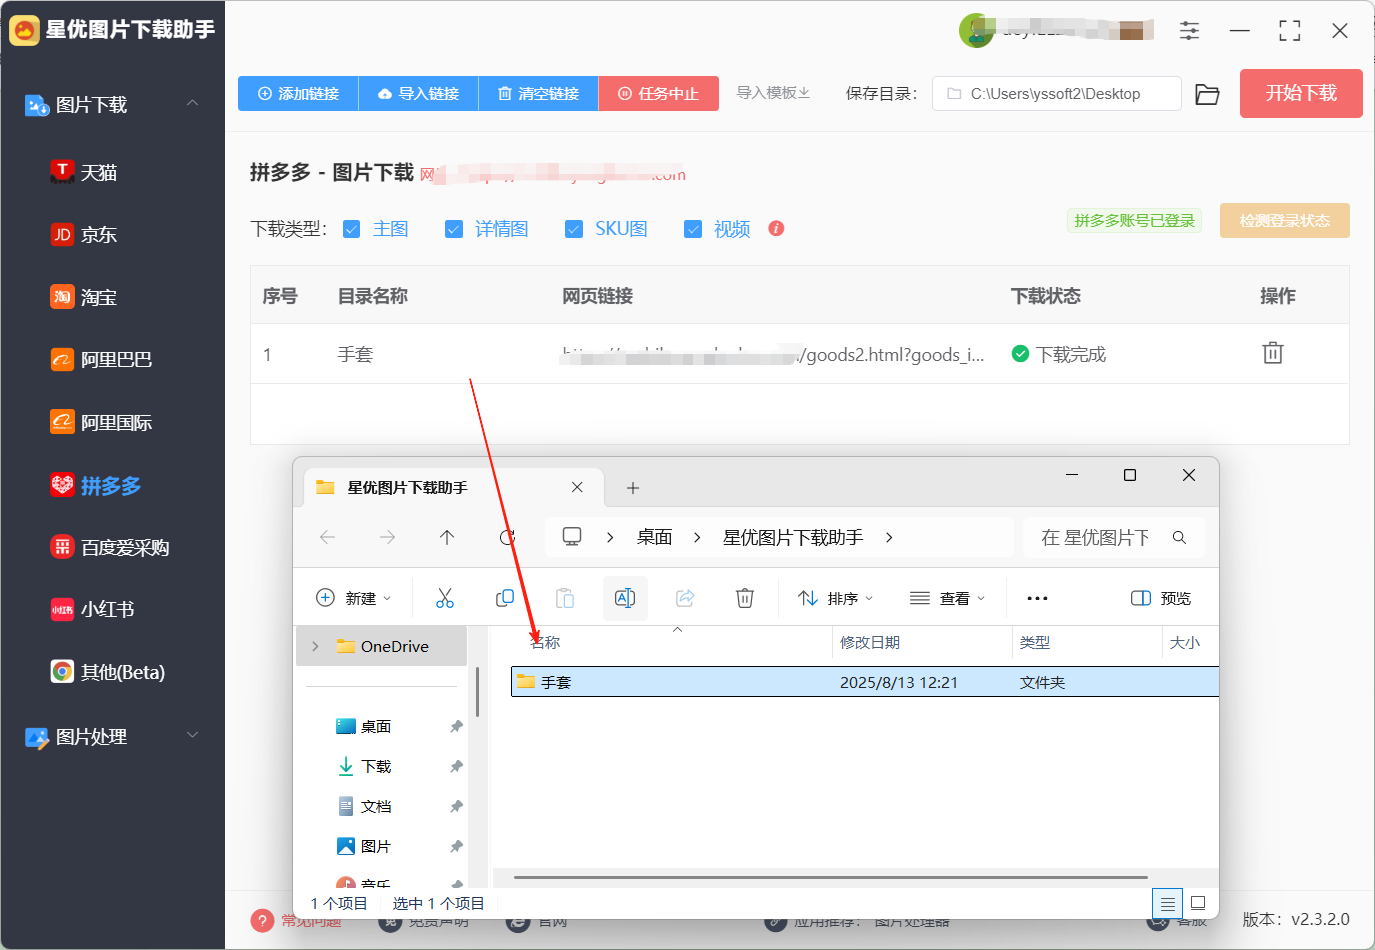
Task: Click the user avatar in title bar
Action: pos(976,30)
